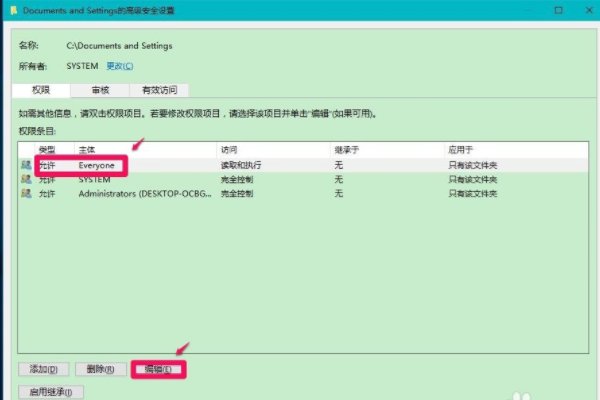Click the user icon of the Everyone row
The image size is (600, 400).
26,165
